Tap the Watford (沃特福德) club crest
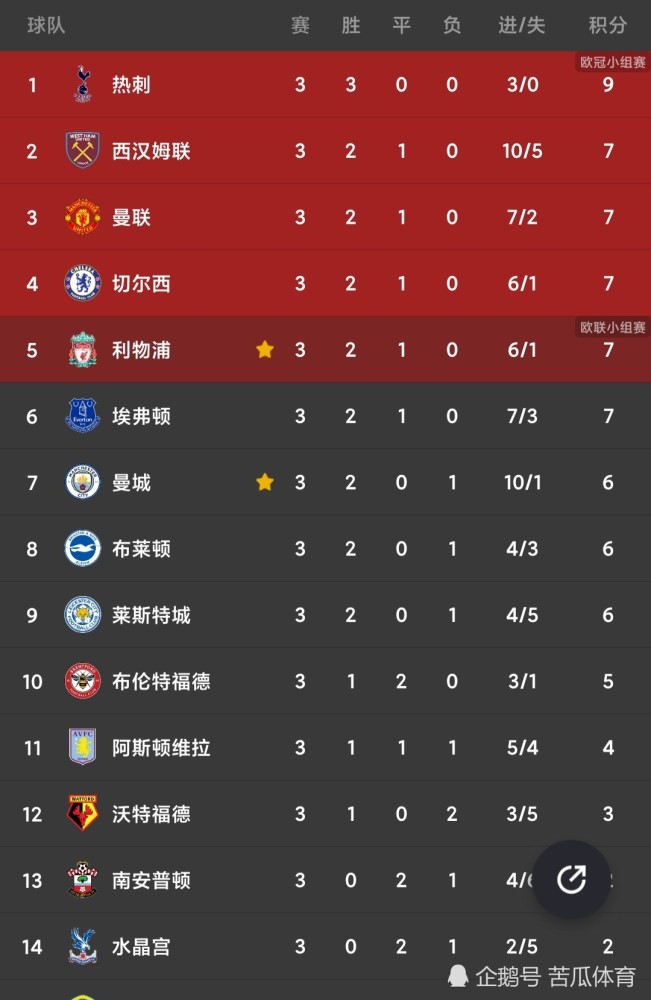 point(83,813)
